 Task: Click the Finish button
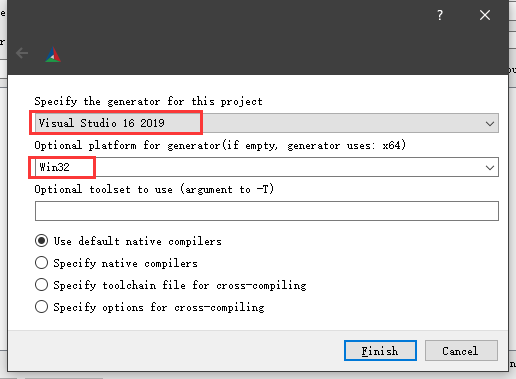380,351
